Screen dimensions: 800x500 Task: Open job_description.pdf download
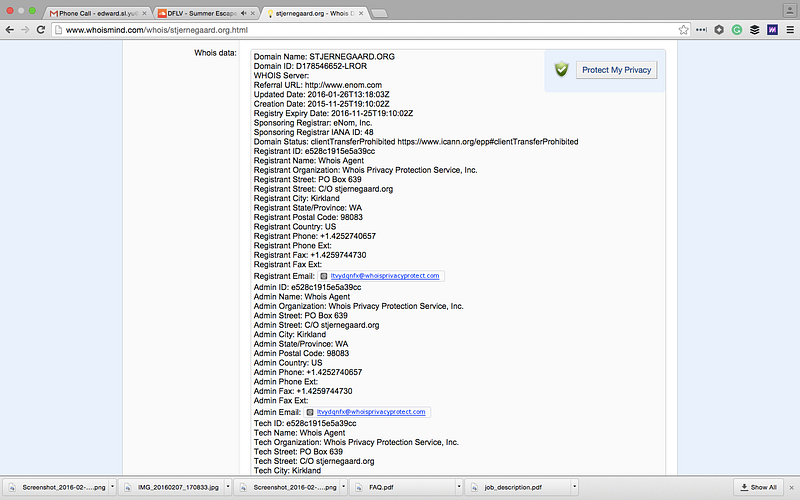pos(518,487)
